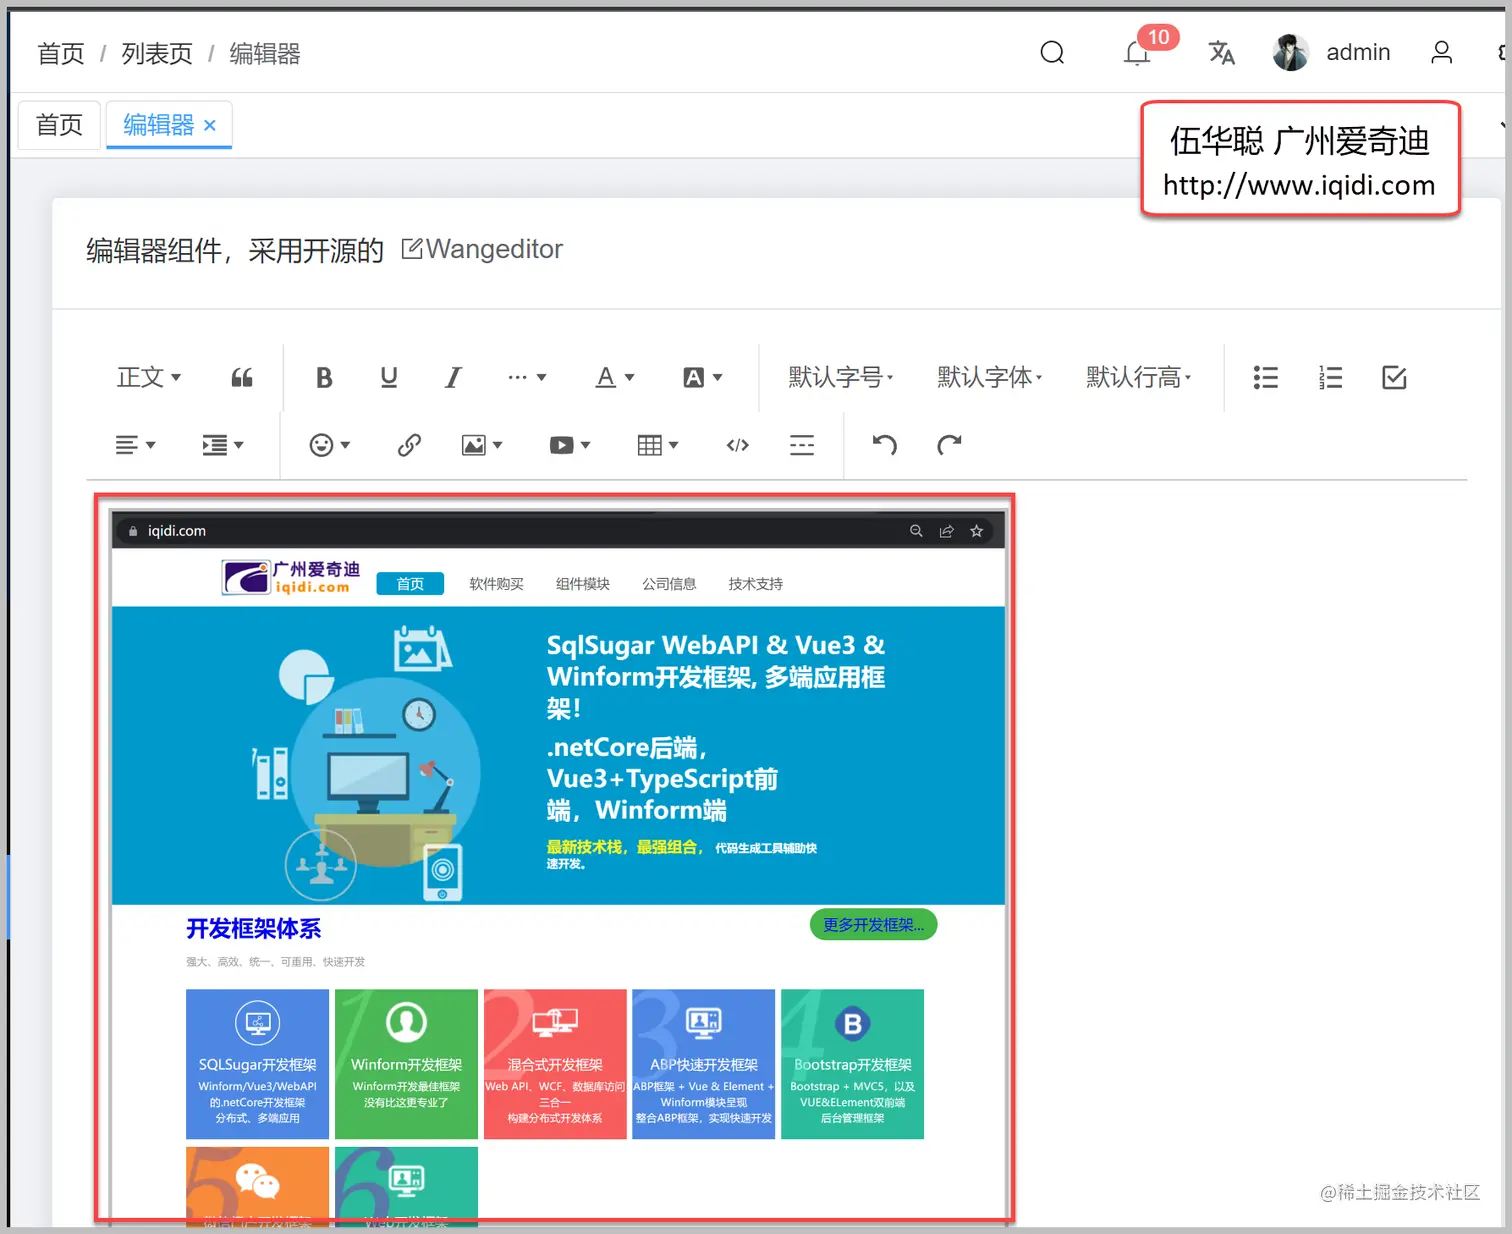The image size is (1512, 1234).
Task: Open the font color dropdown
Action: [614, 377]
